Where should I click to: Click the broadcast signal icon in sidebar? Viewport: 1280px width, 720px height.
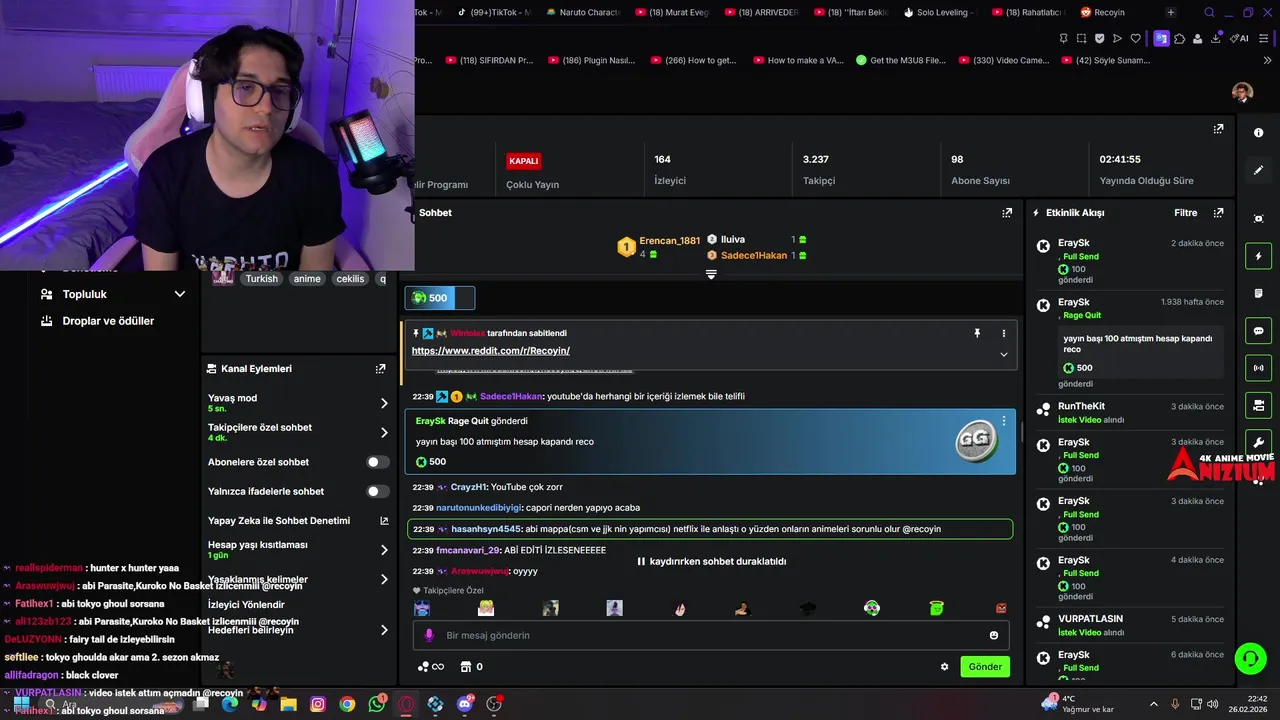click(1258, 368)
